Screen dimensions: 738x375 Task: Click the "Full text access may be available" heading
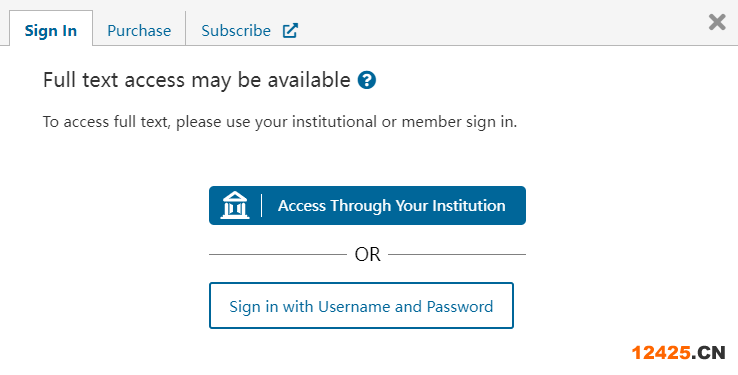196,80
